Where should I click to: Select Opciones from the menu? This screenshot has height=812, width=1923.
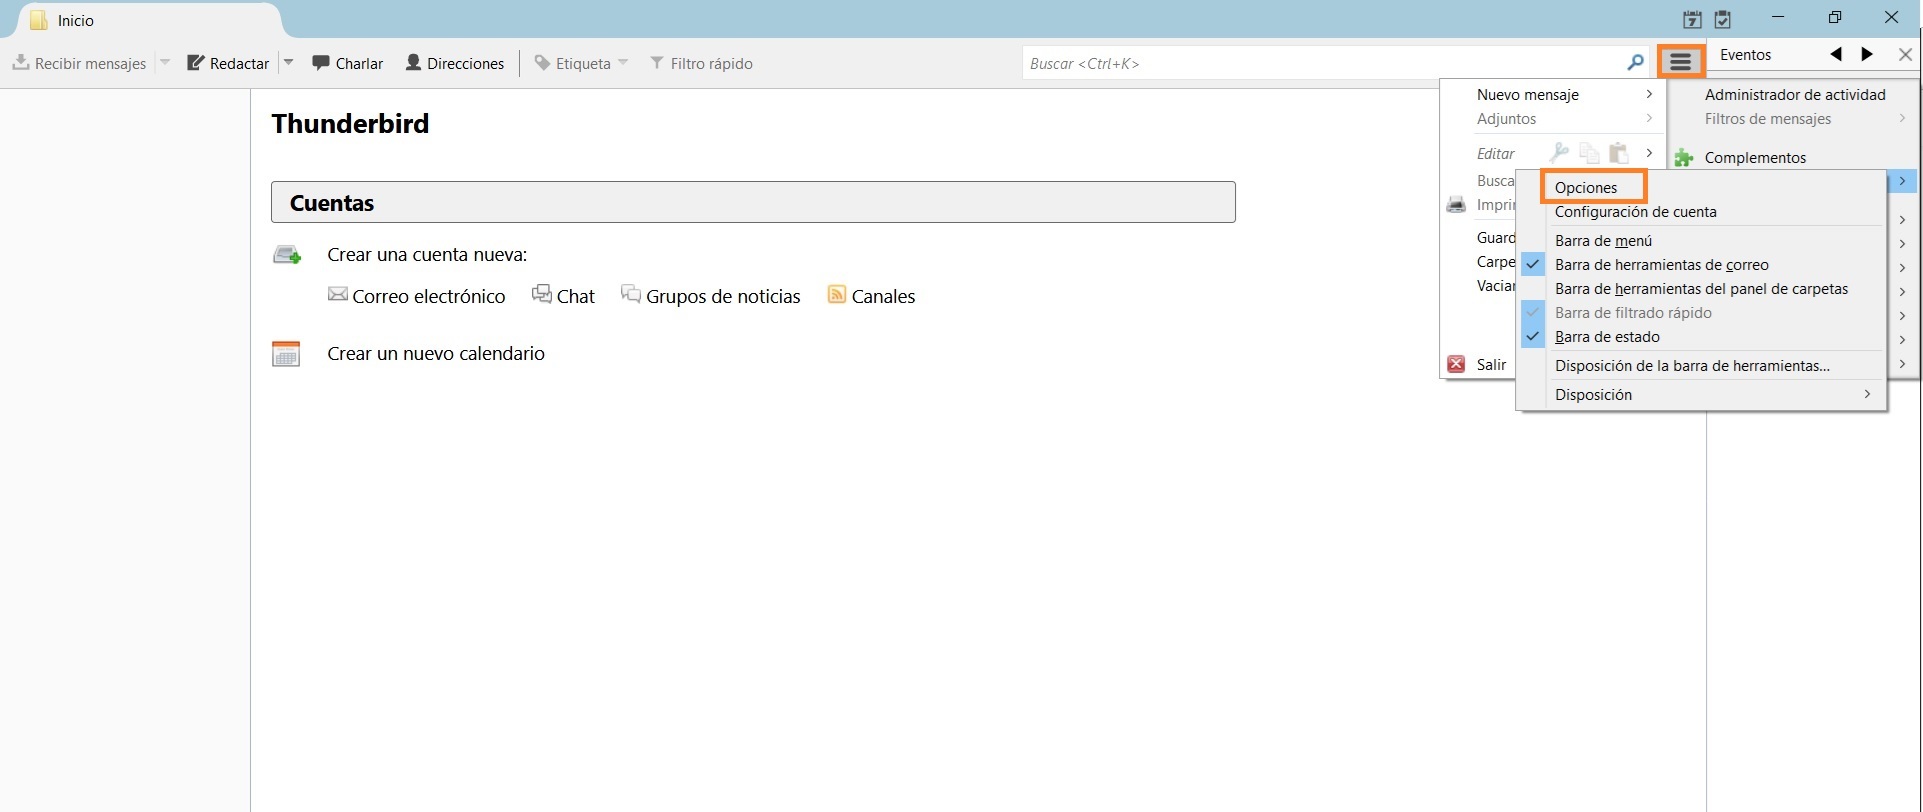point(1586,188)
